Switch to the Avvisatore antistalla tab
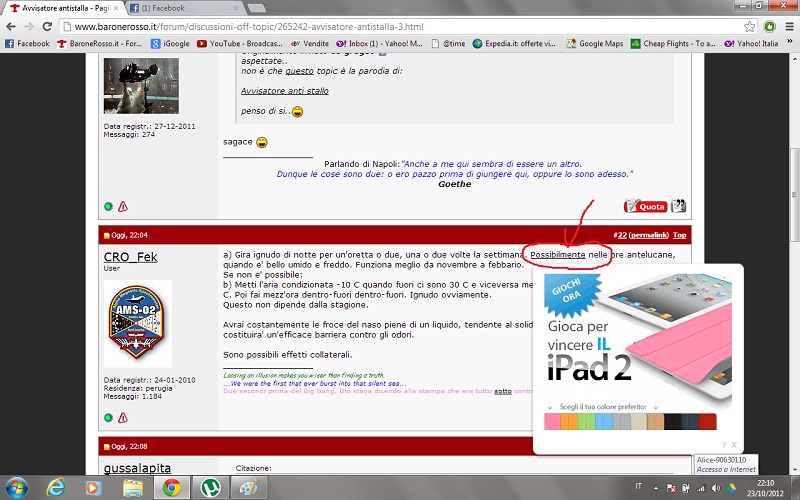Viewport: 800px width, 500px height. [x=60, y=8]
